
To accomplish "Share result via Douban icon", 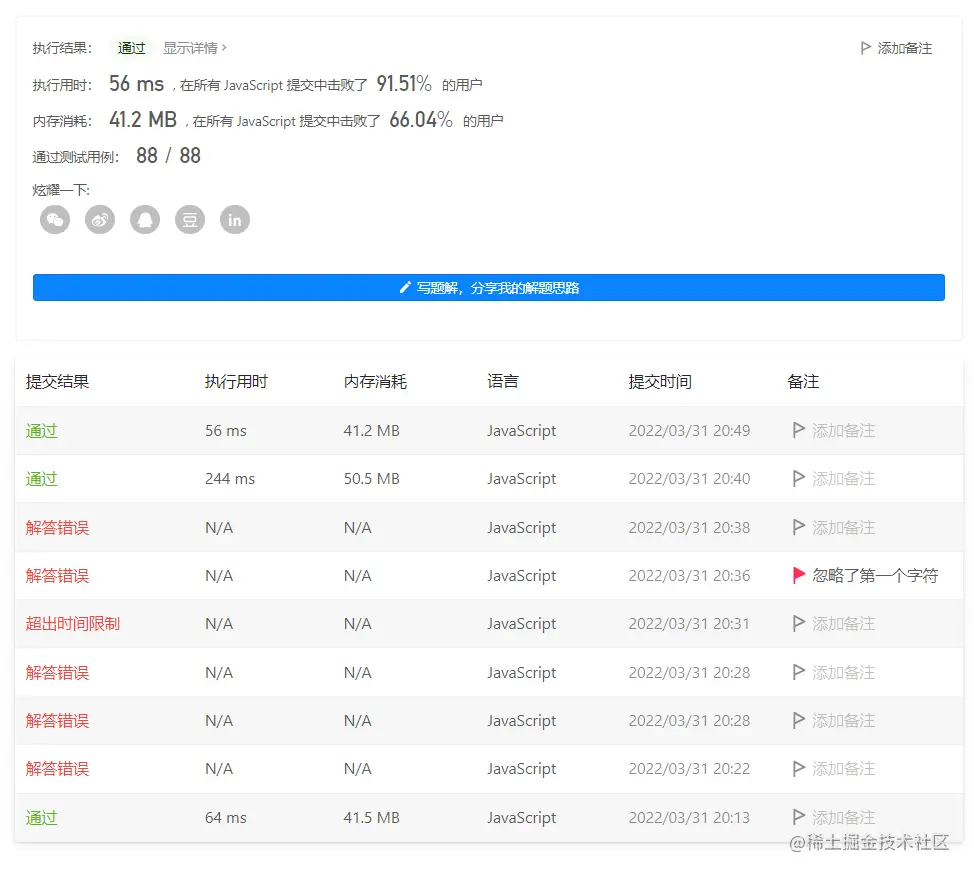I will coord(190,220).
